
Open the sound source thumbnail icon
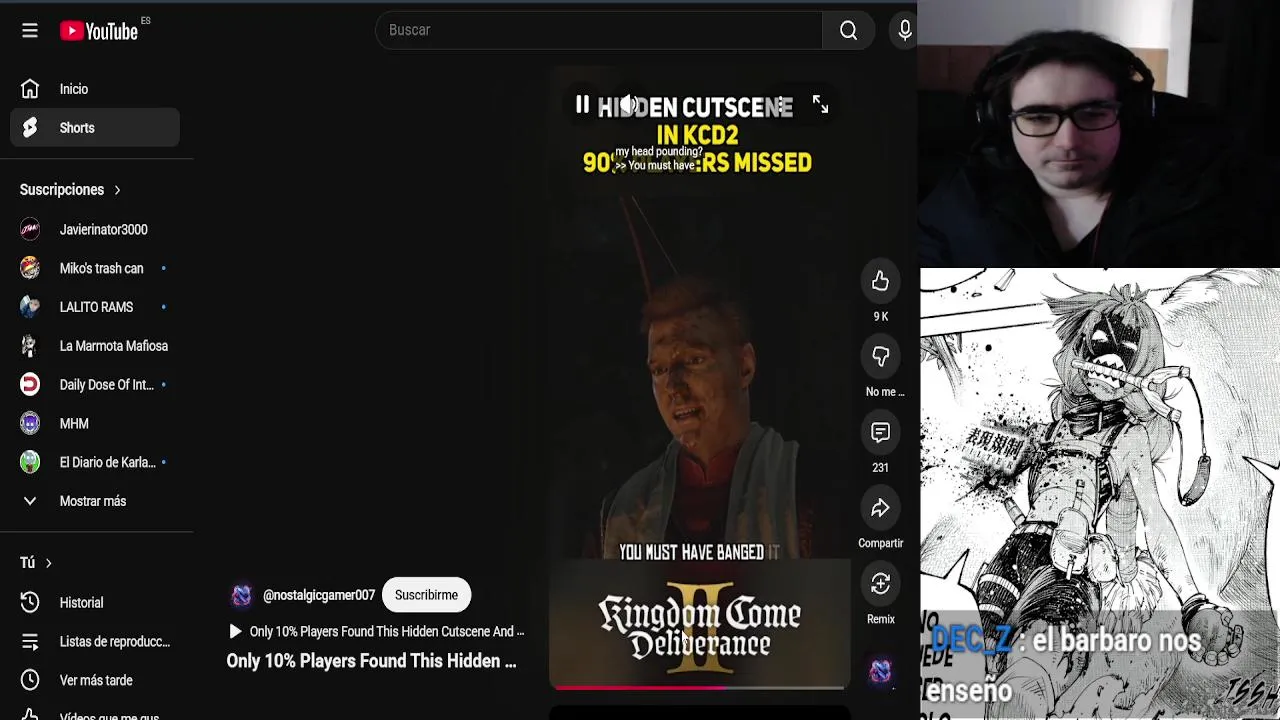880,671
